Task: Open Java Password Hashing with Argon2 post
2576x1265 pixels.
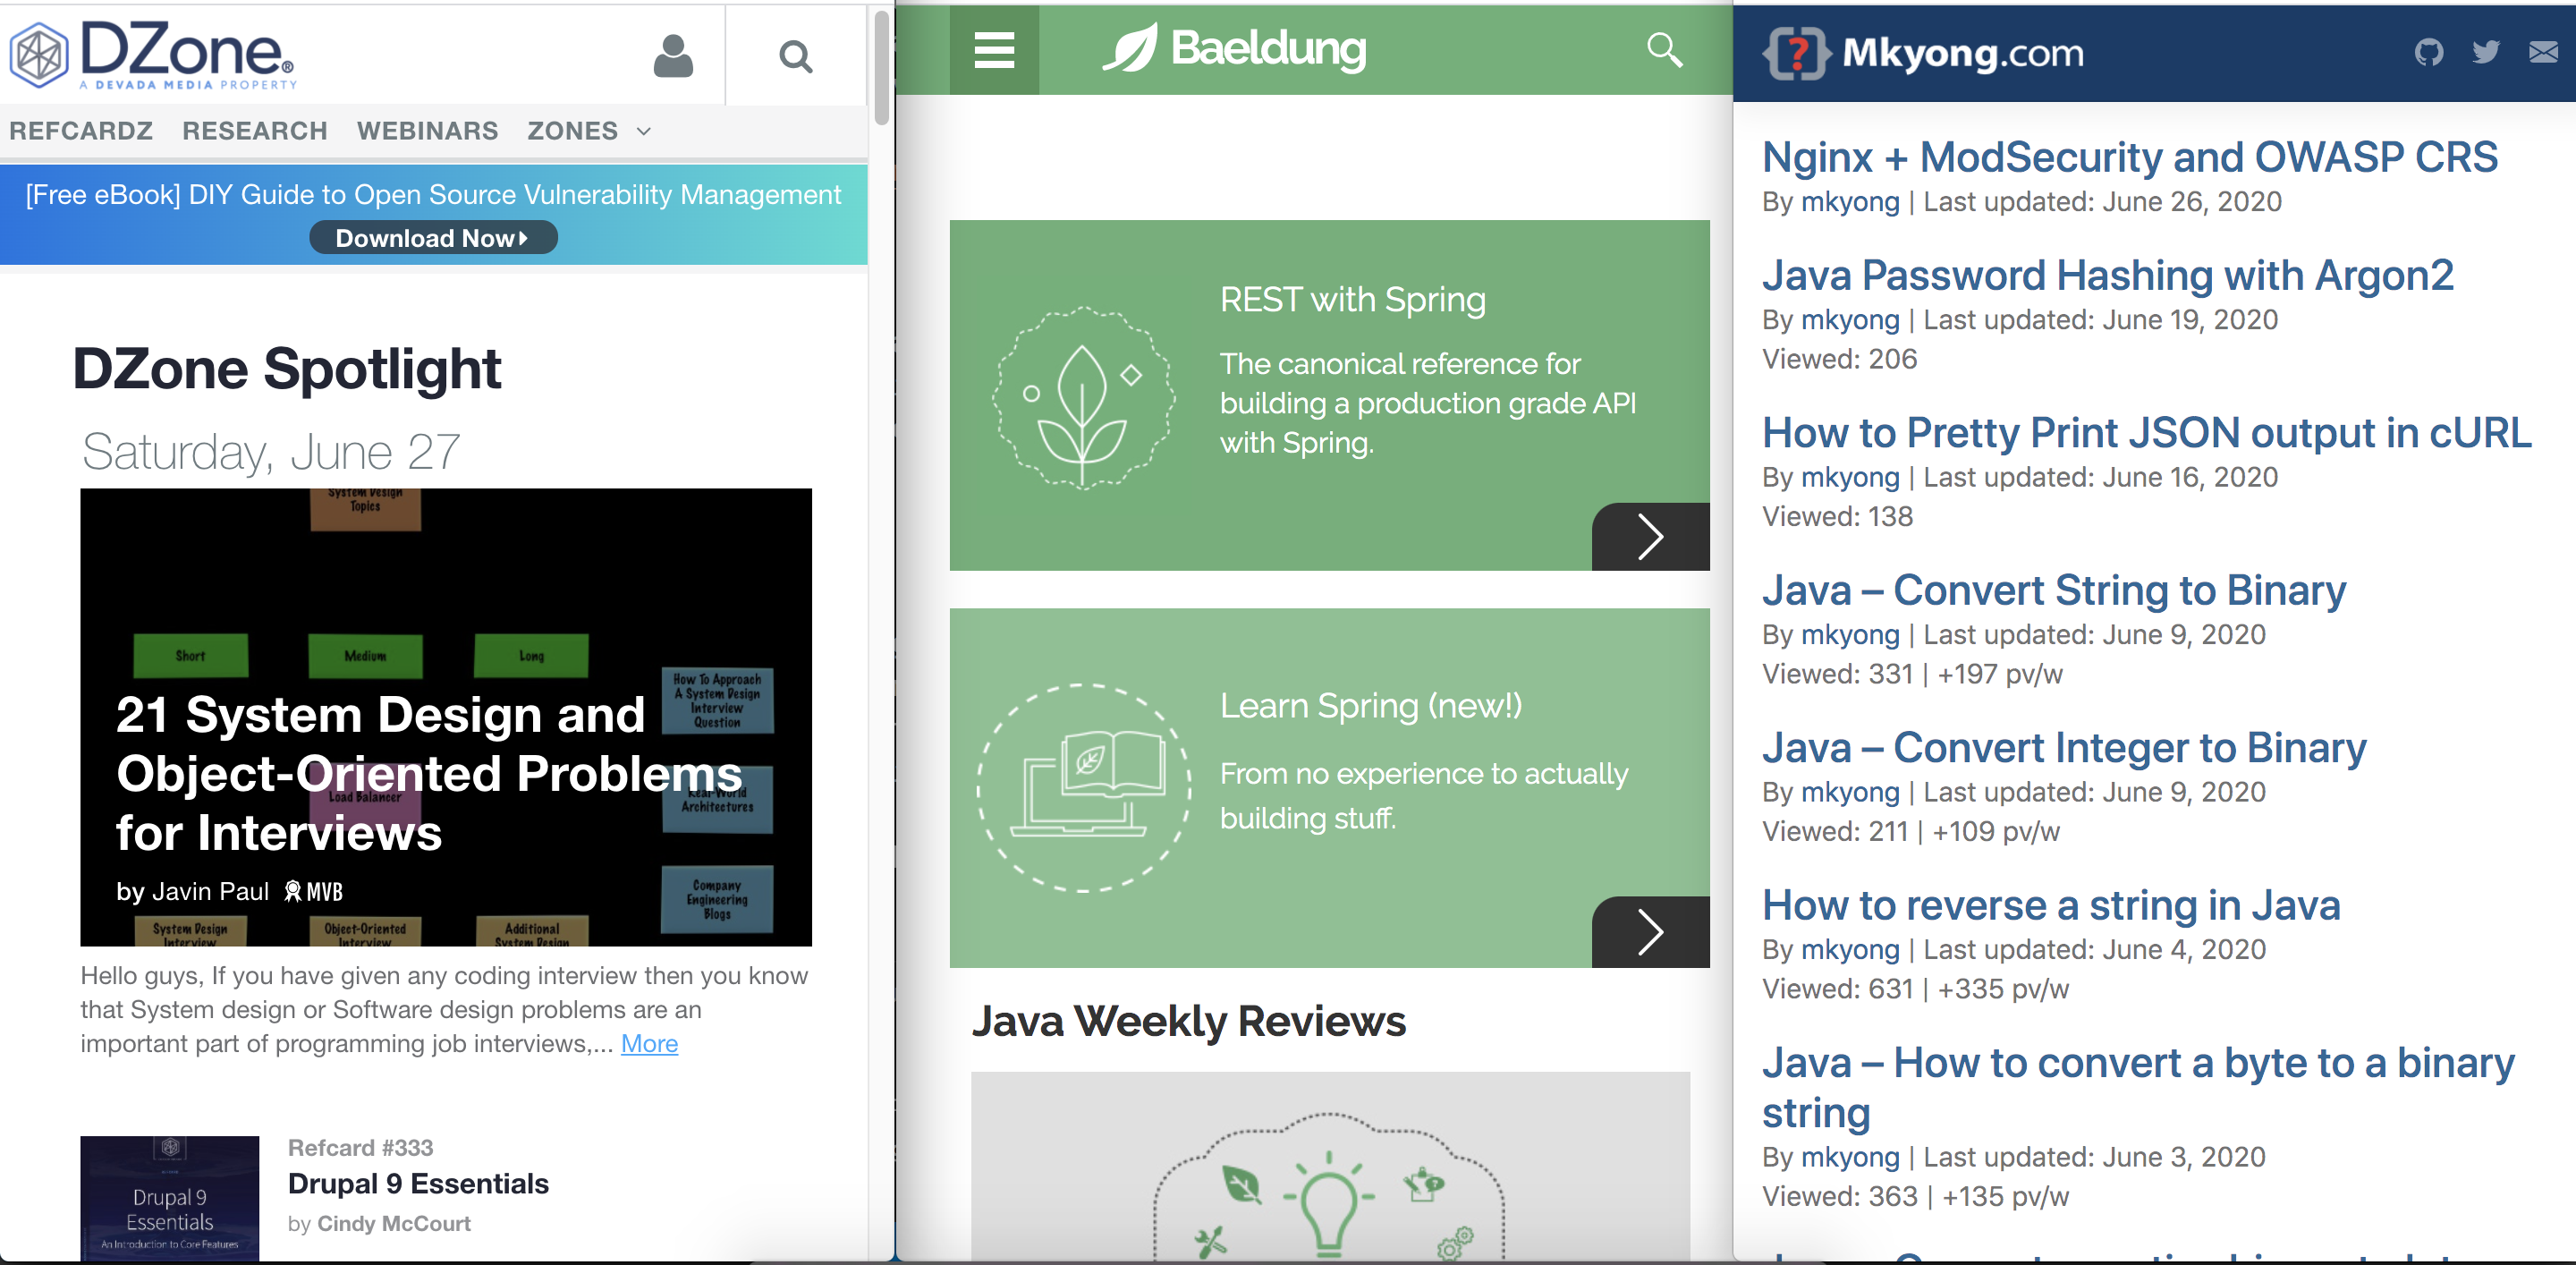Action: coord(2108,275)
